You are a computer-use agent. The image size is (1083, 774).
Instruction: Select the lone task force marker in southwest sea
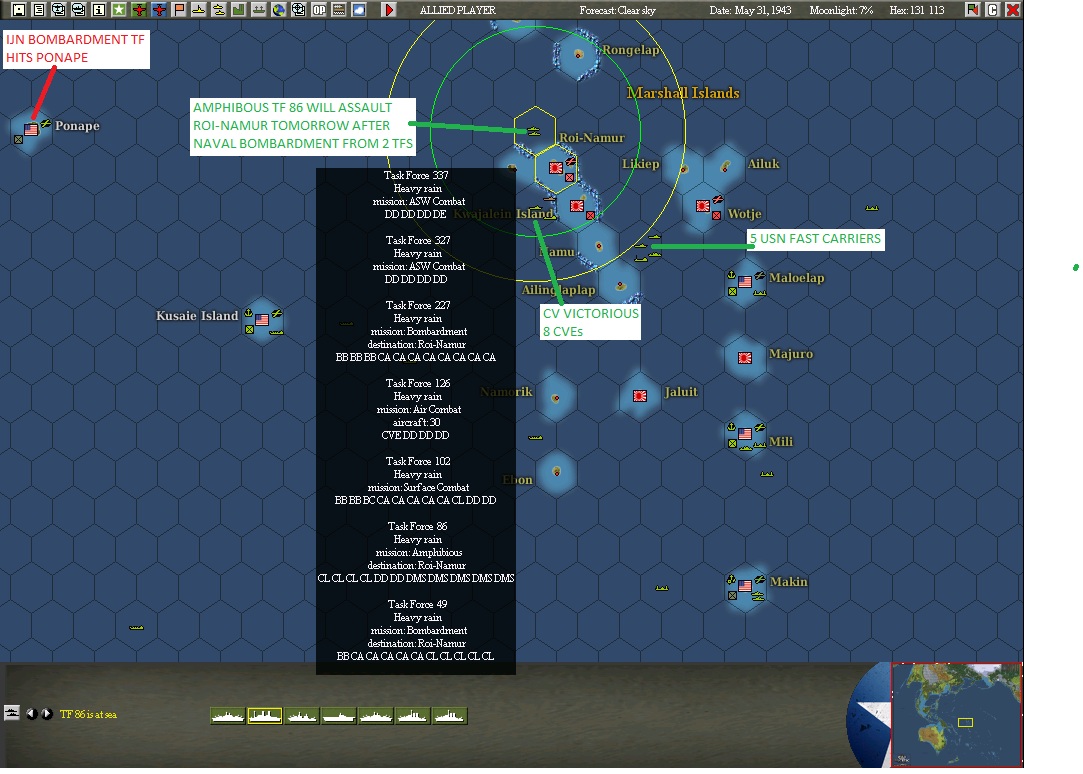click(x=137, y=627)
